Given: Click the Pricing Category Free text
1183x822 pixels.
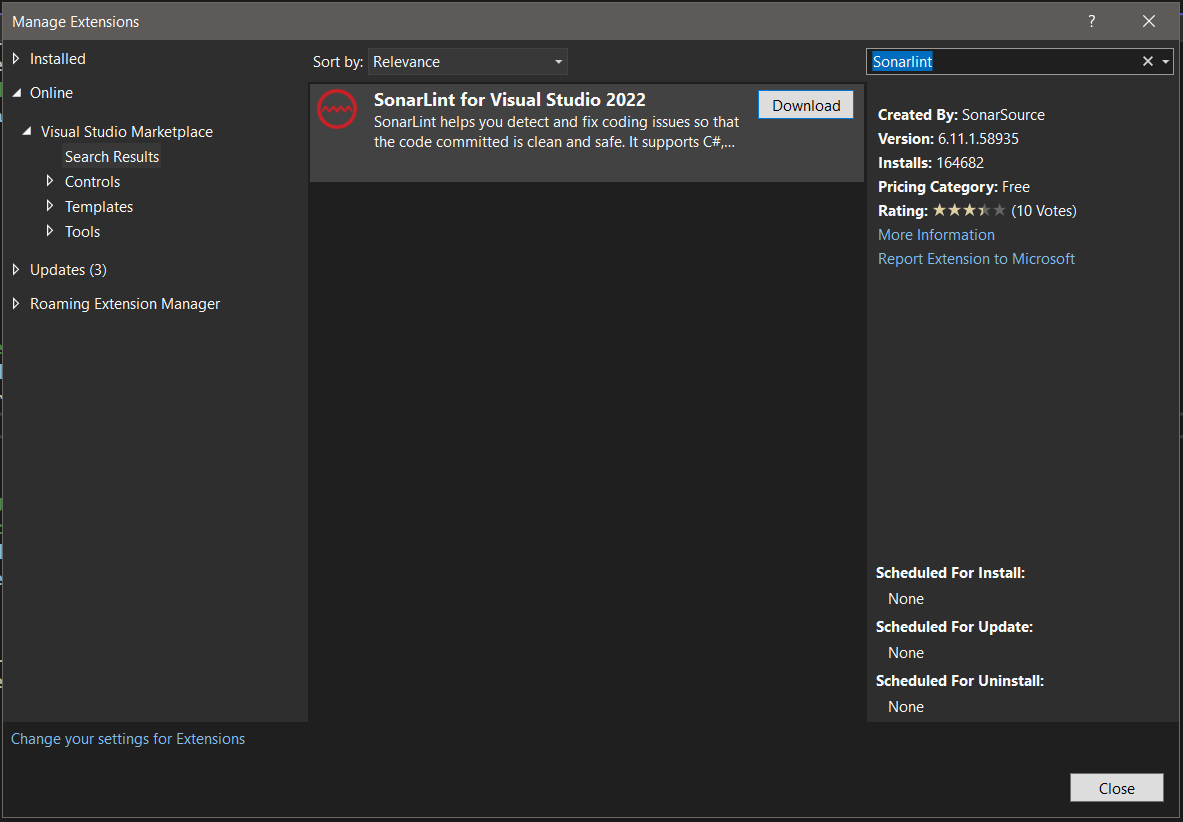Looking at the screenshot, I should [954, 187].
